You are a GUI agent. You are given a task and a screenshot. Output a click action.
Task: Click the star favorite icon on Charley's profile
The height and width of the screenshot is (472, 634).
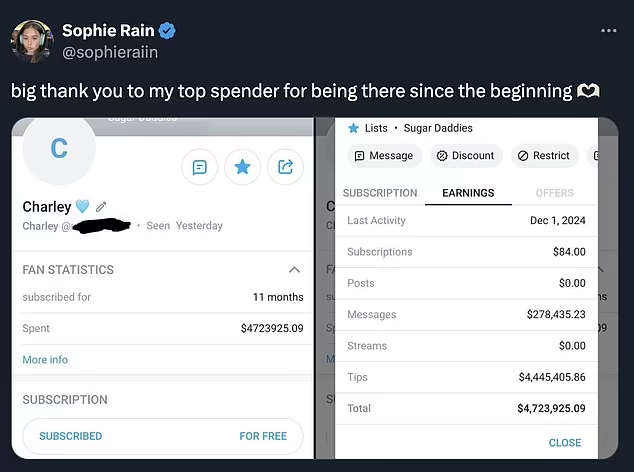click(242, 167)
